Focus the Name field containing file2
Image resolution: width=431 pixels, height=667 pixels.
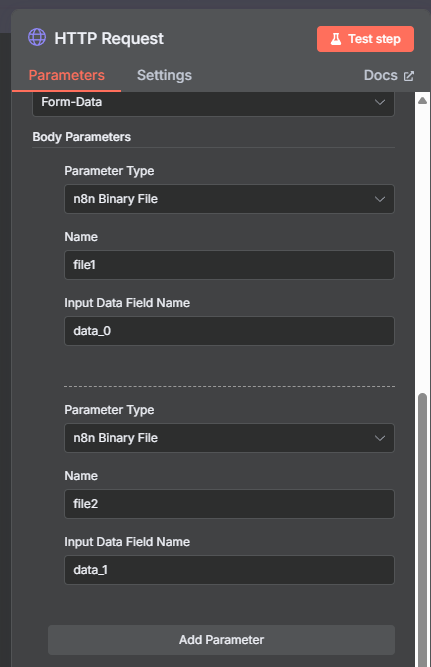coord(229,504)
